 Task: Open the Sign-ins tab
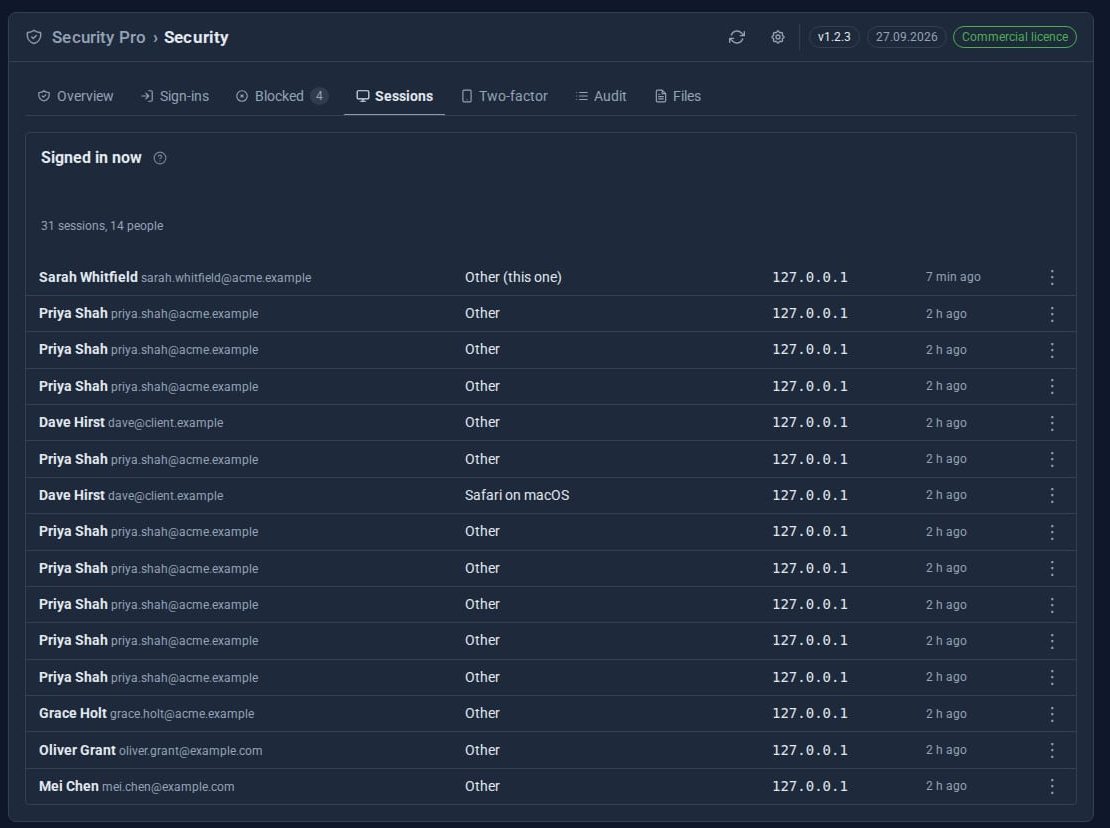point(175,96)
